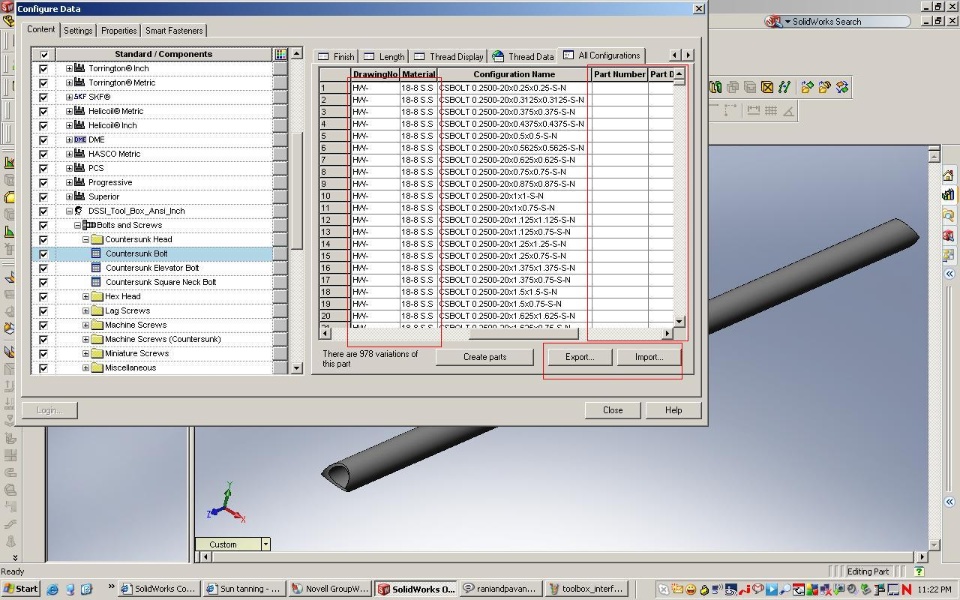Click the Help button in Configure Data
Viewport: 960px width, 600px height.
(x=673, y=410)
